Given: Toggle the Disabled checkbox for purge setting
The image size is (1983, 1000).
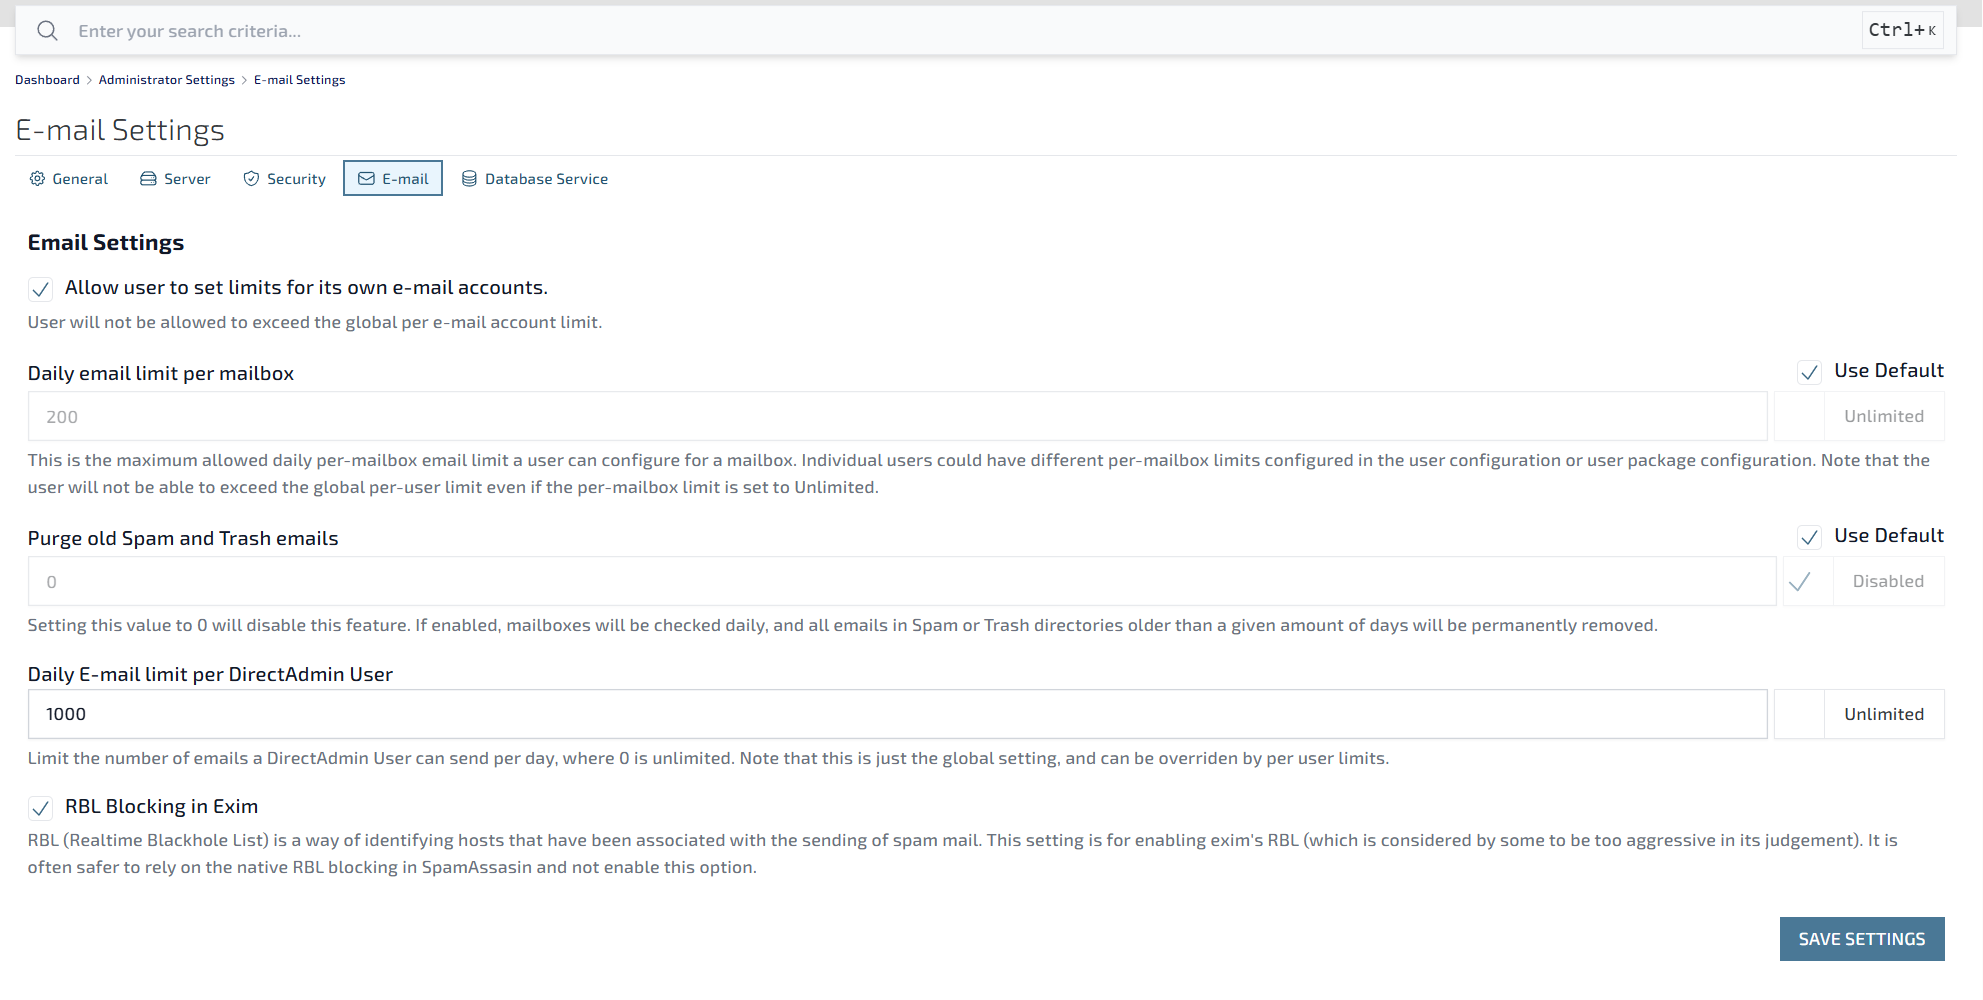Looking at the screenshot, I should point(1800,582).
